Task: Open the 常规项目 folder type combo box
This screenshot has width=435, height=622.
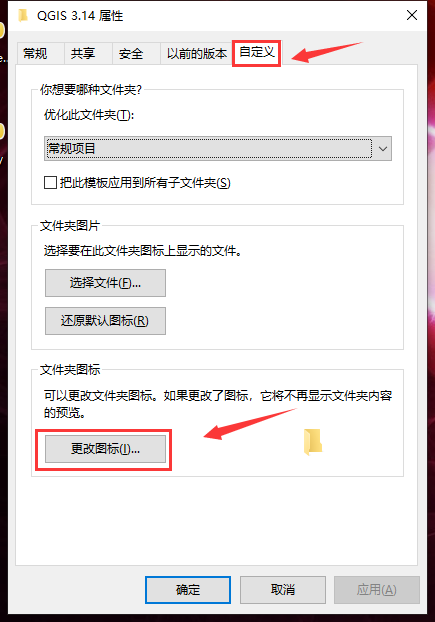Action: point(218,149)
